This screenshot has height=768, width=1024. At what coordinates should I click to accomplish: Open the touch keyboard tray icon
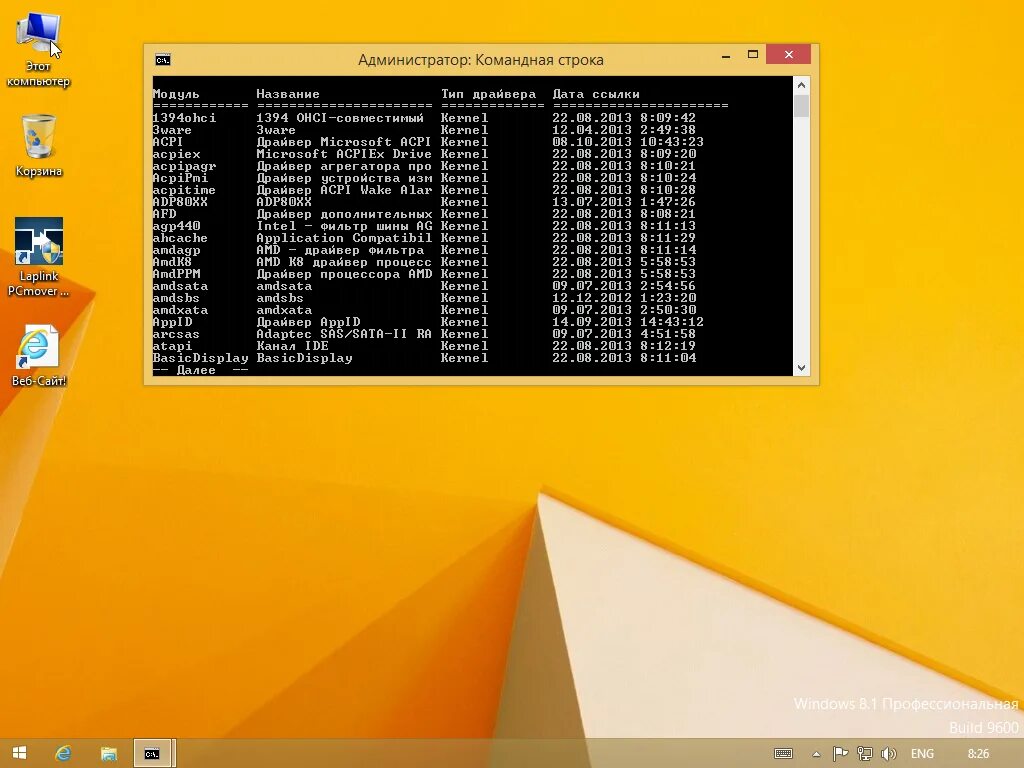[x=783, y=754]
